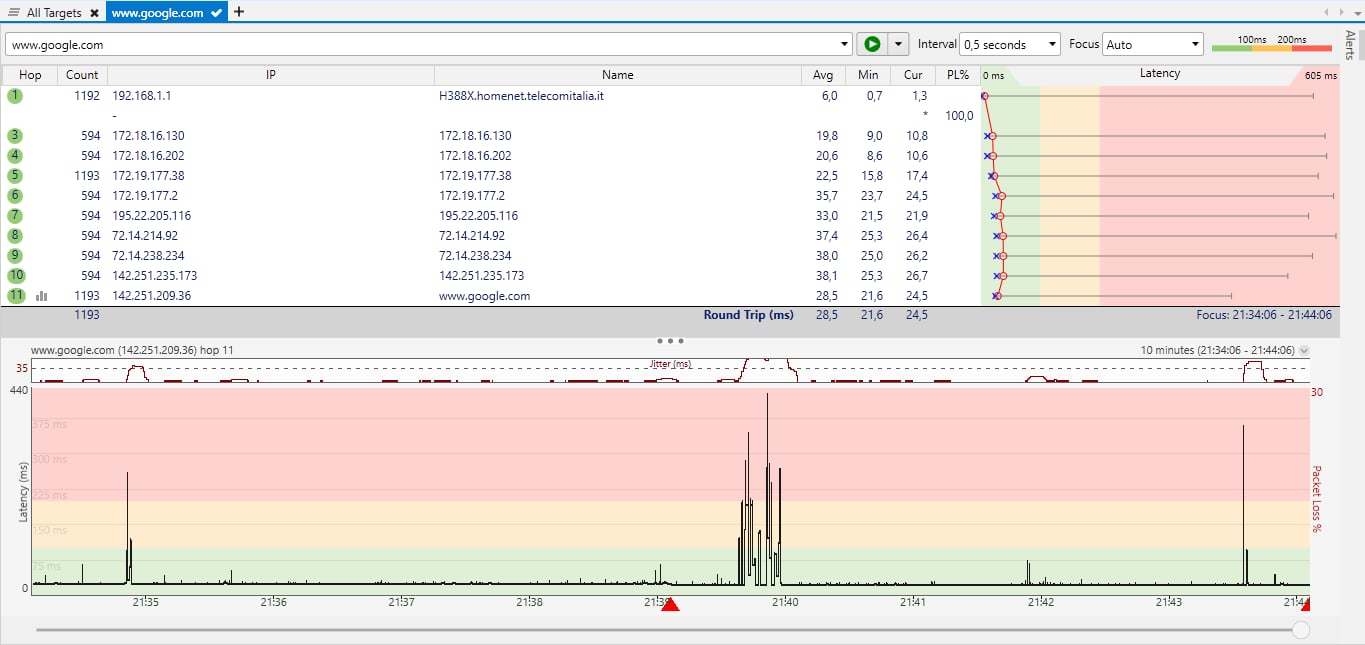The image size is (1365, 645).
Task: Click the name H388X.homenet.telecomitalia.it
Action: tap(522, 96)
